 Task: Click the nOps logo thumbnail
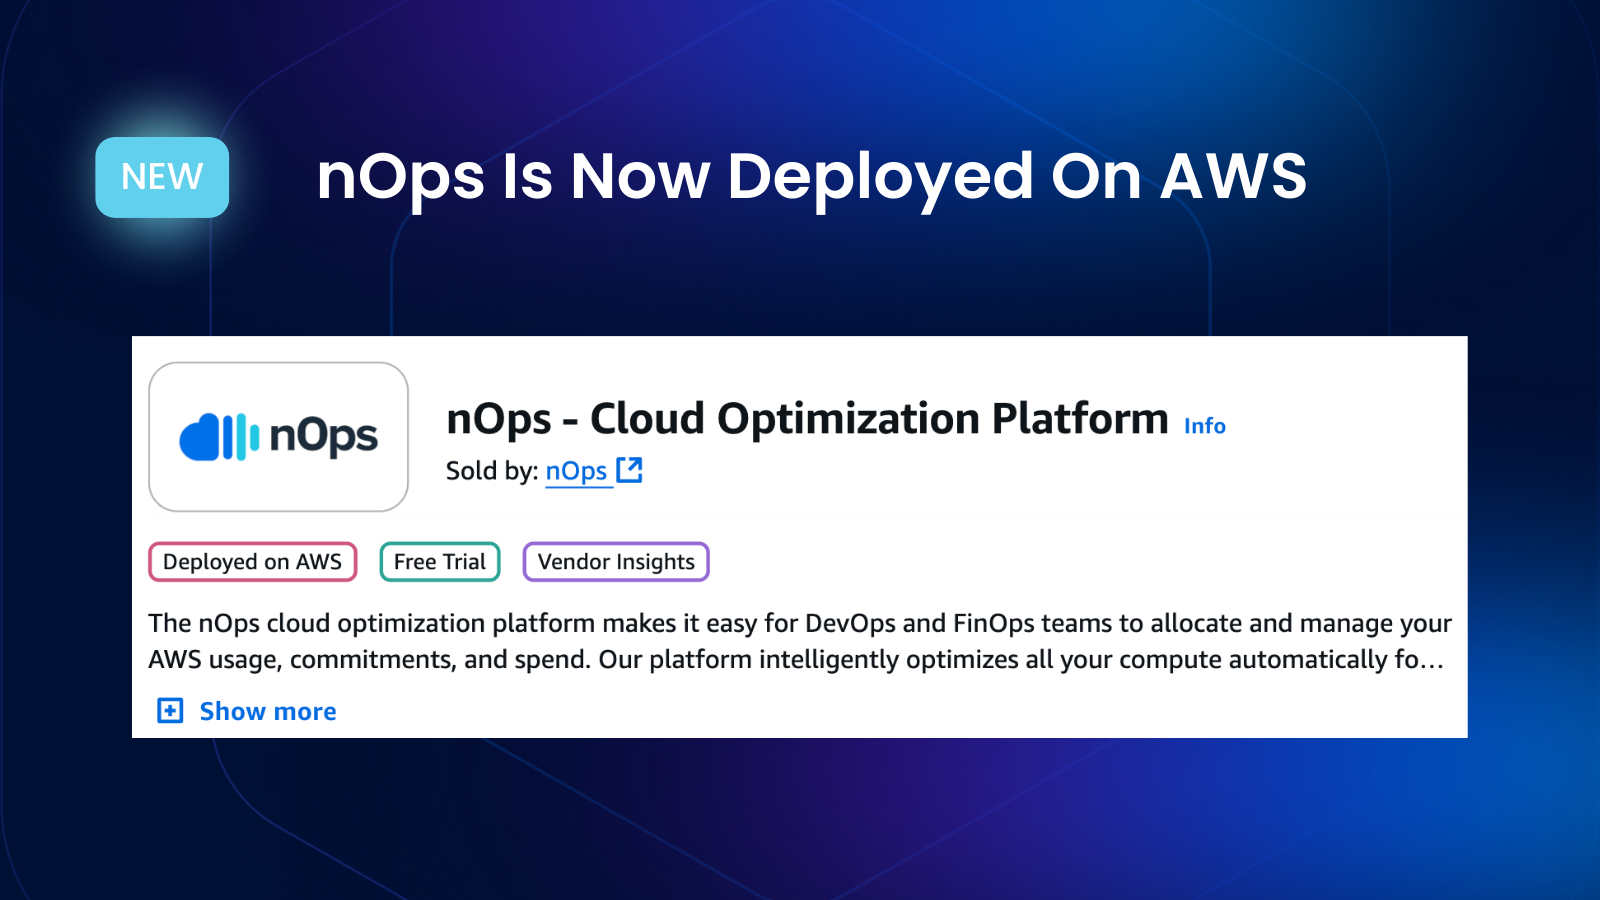click(278, 437)
